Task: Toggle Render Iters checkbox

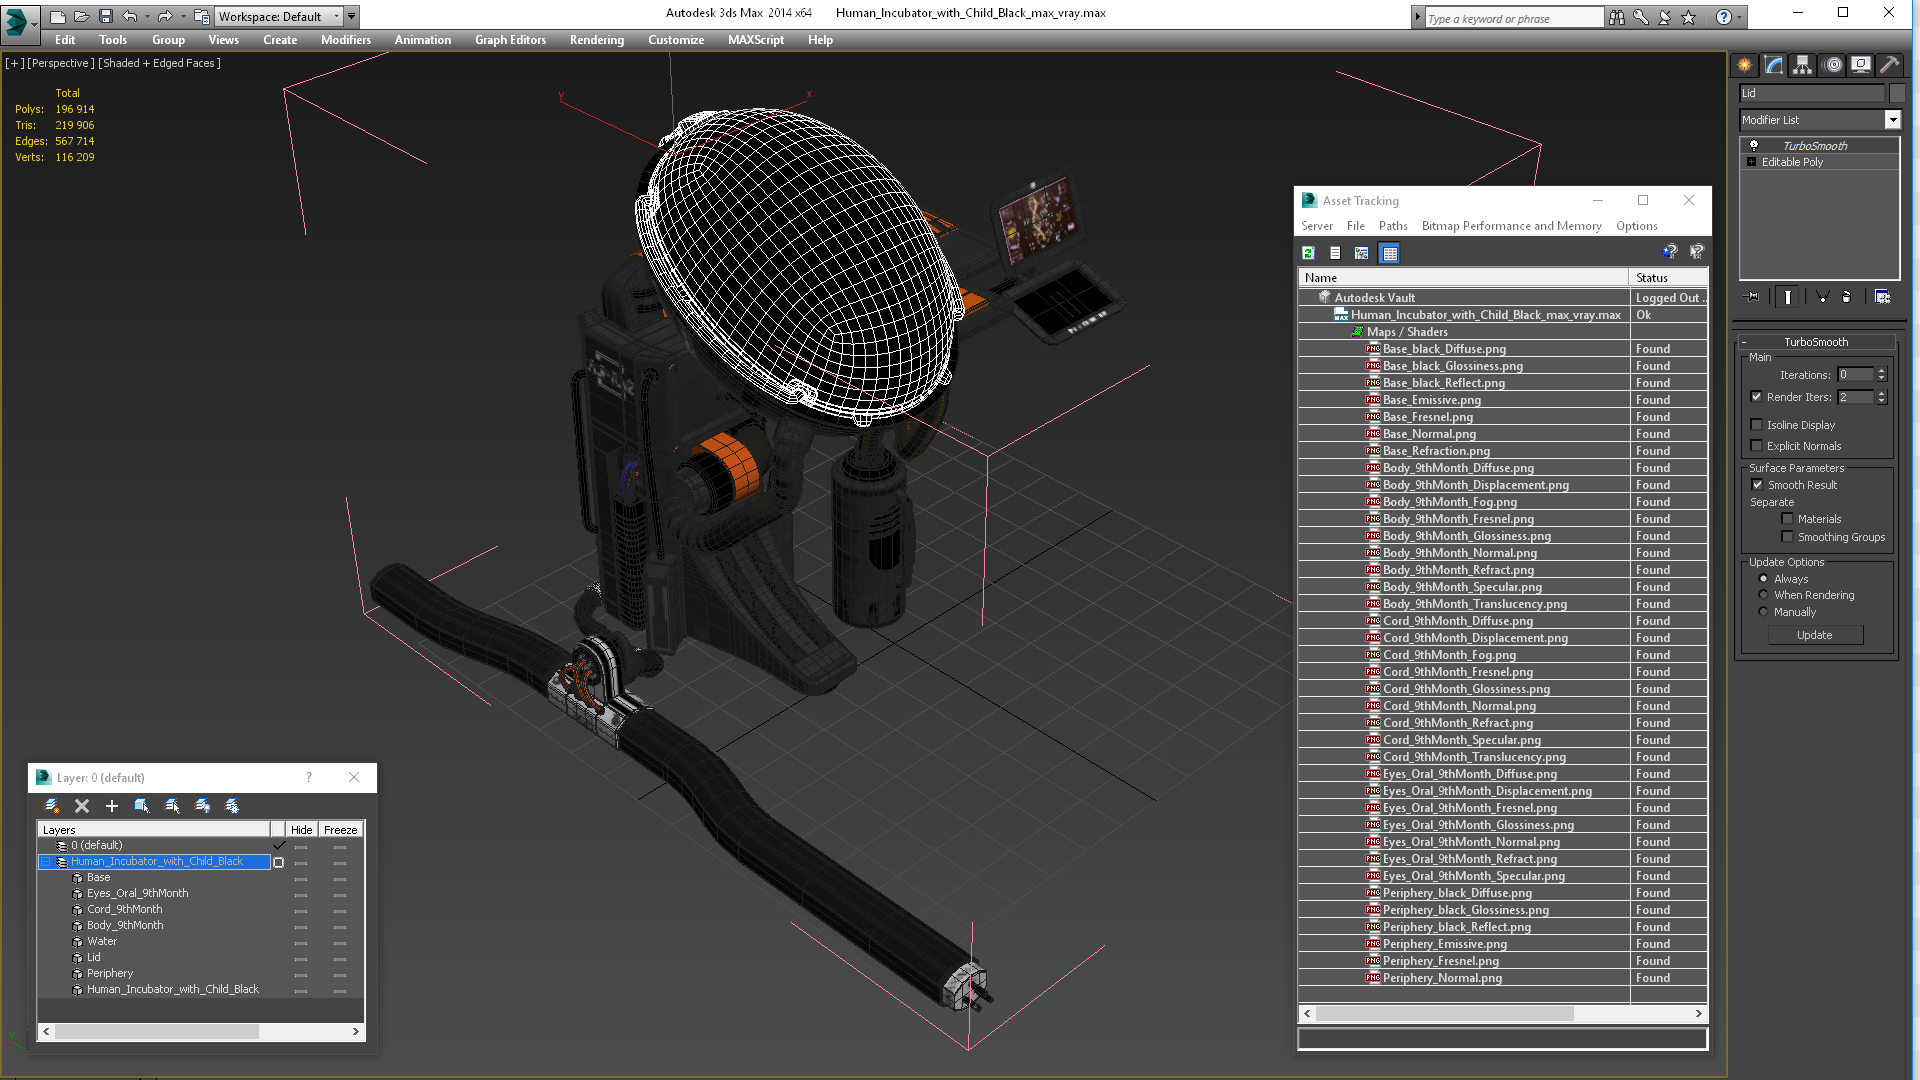Action: (x=1757, y=397)
